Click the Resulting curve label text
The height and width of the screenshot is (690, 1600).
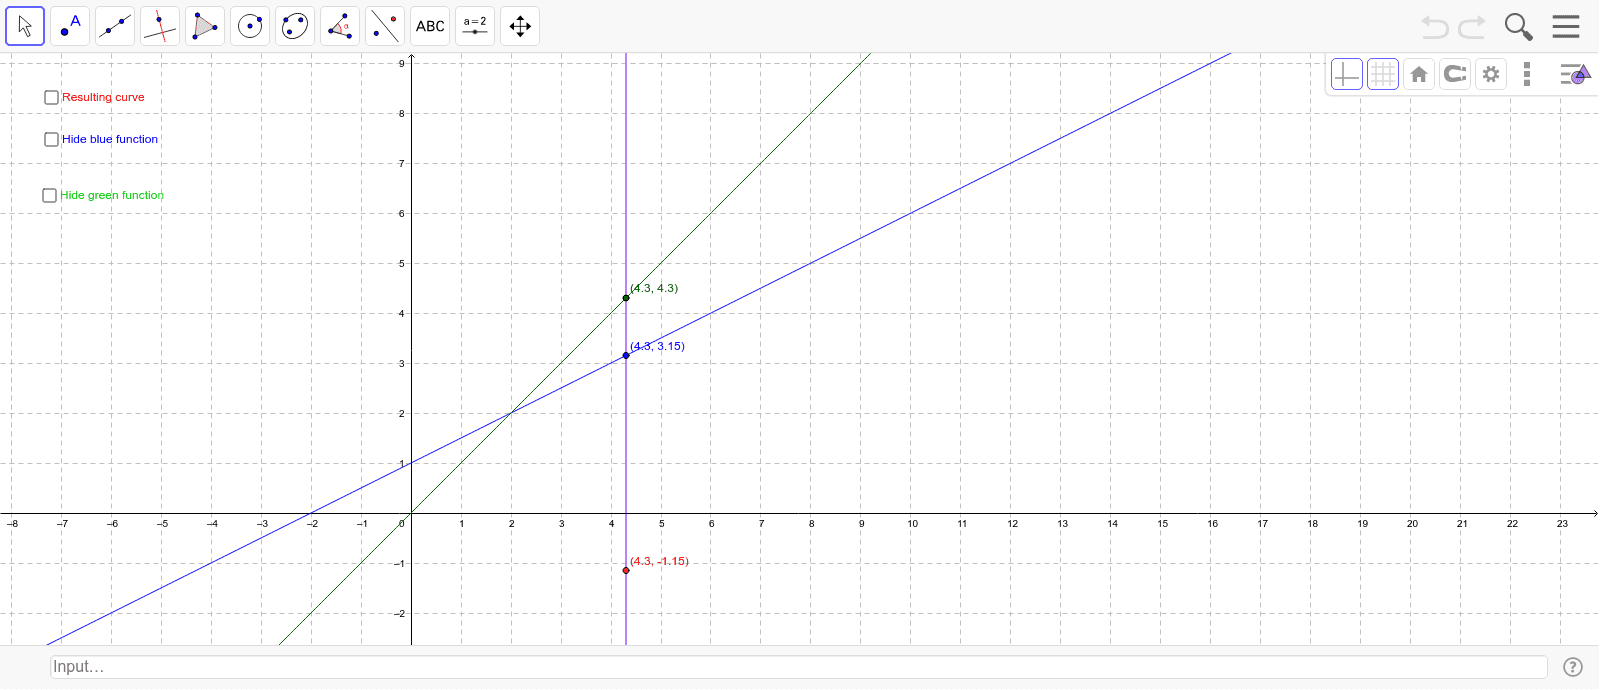103,97
